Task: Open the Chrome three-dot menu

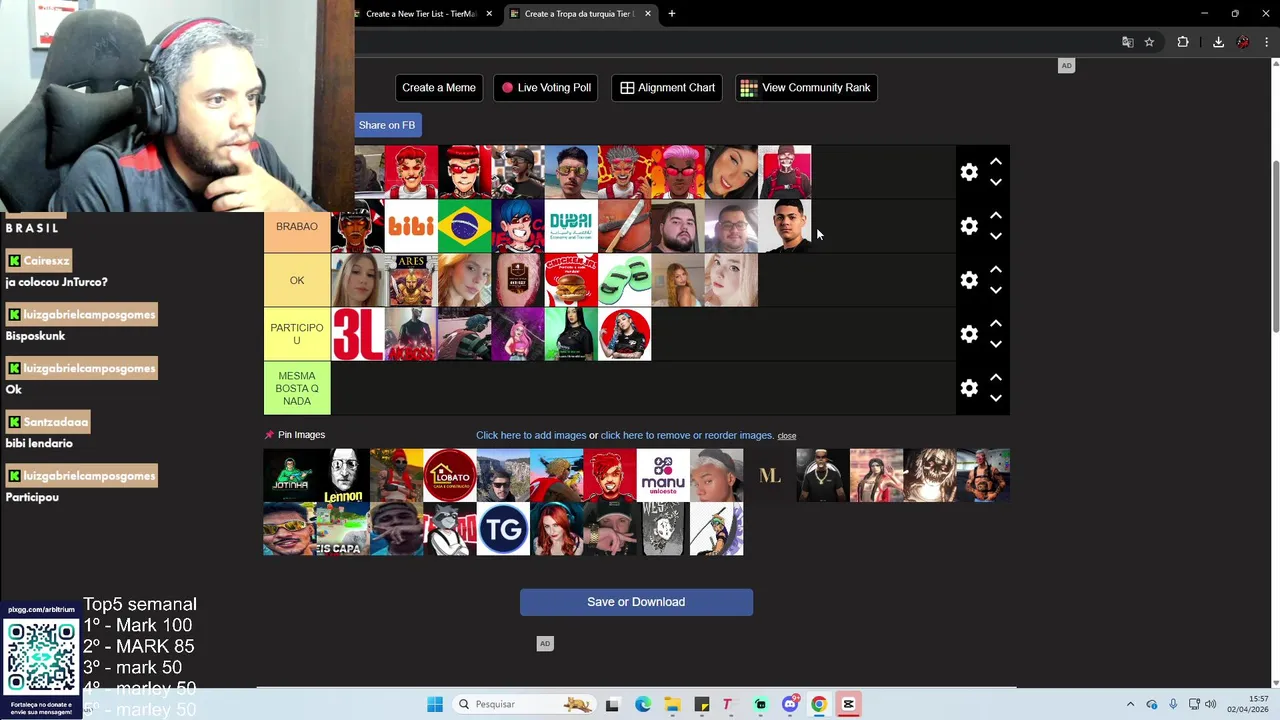Action: point(1267,42)
